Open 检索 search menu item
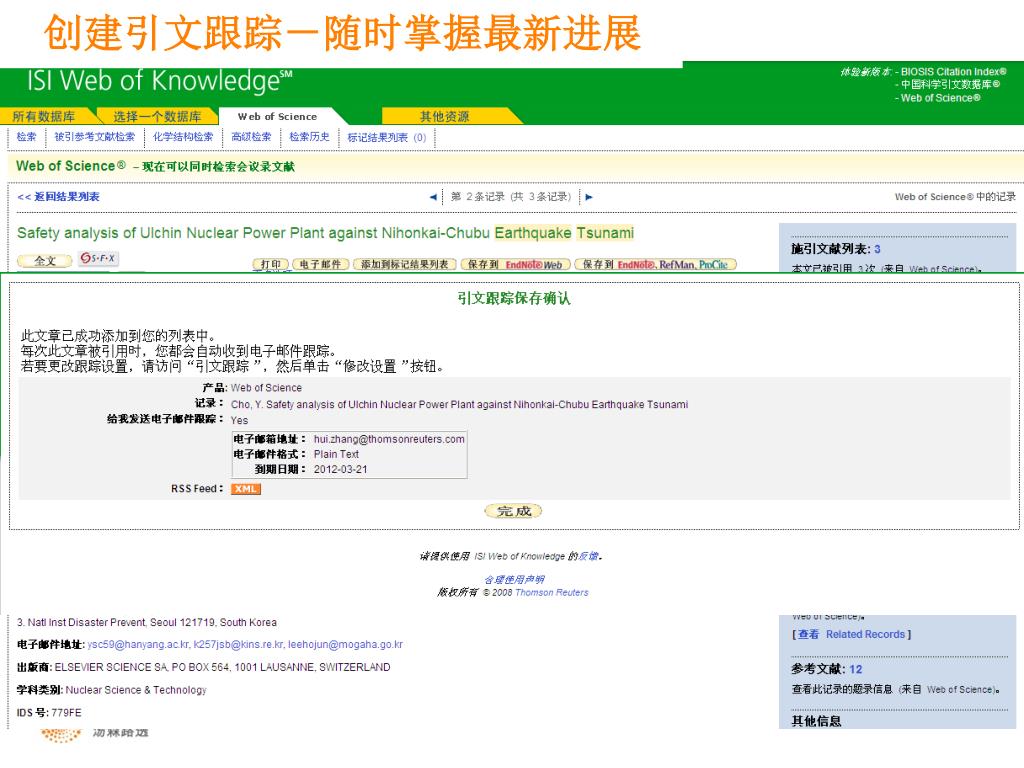This screenshot has height=768, width=1024. click(27, 136)
